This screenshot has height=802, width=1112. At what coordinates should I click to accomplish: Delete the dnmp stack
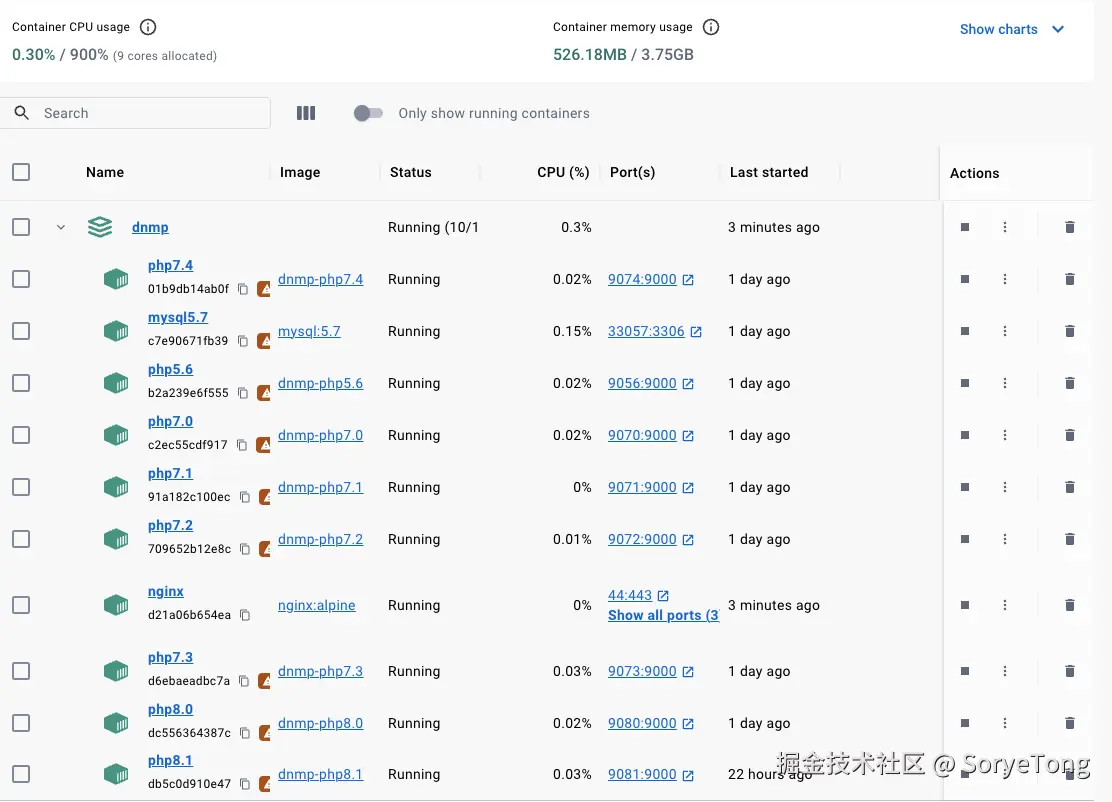coord(1069,227)
